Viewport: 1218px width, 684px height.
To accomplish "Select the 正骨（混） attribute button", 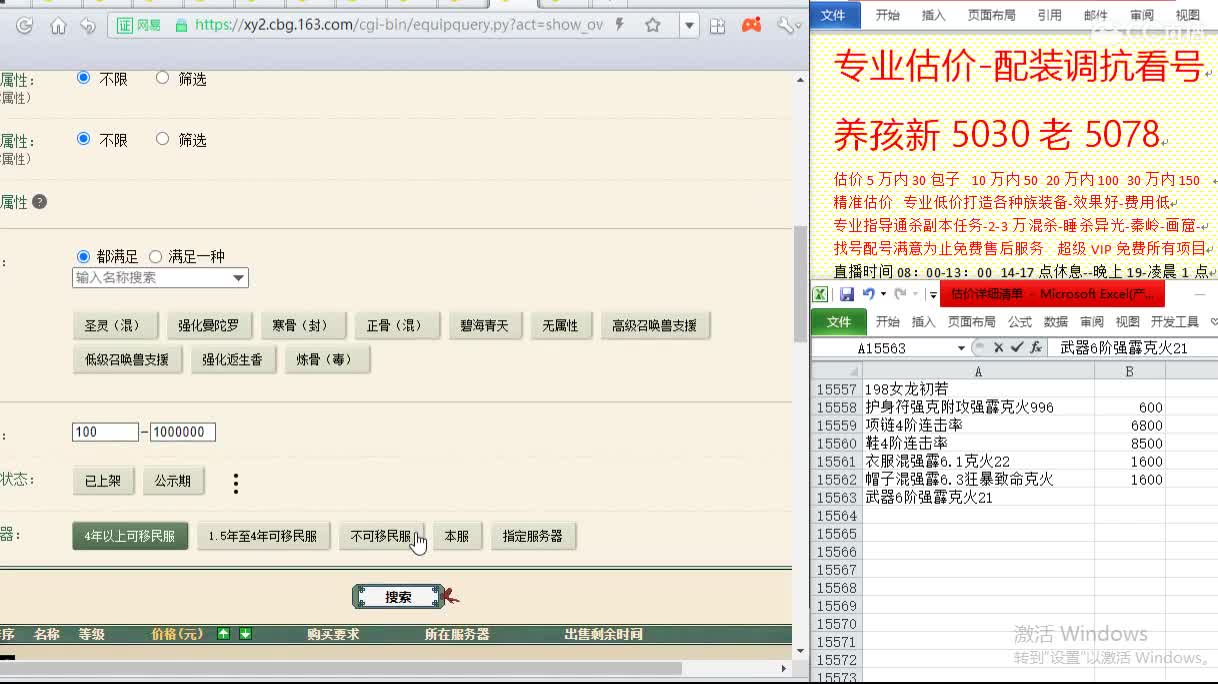I will coord(397,326).
